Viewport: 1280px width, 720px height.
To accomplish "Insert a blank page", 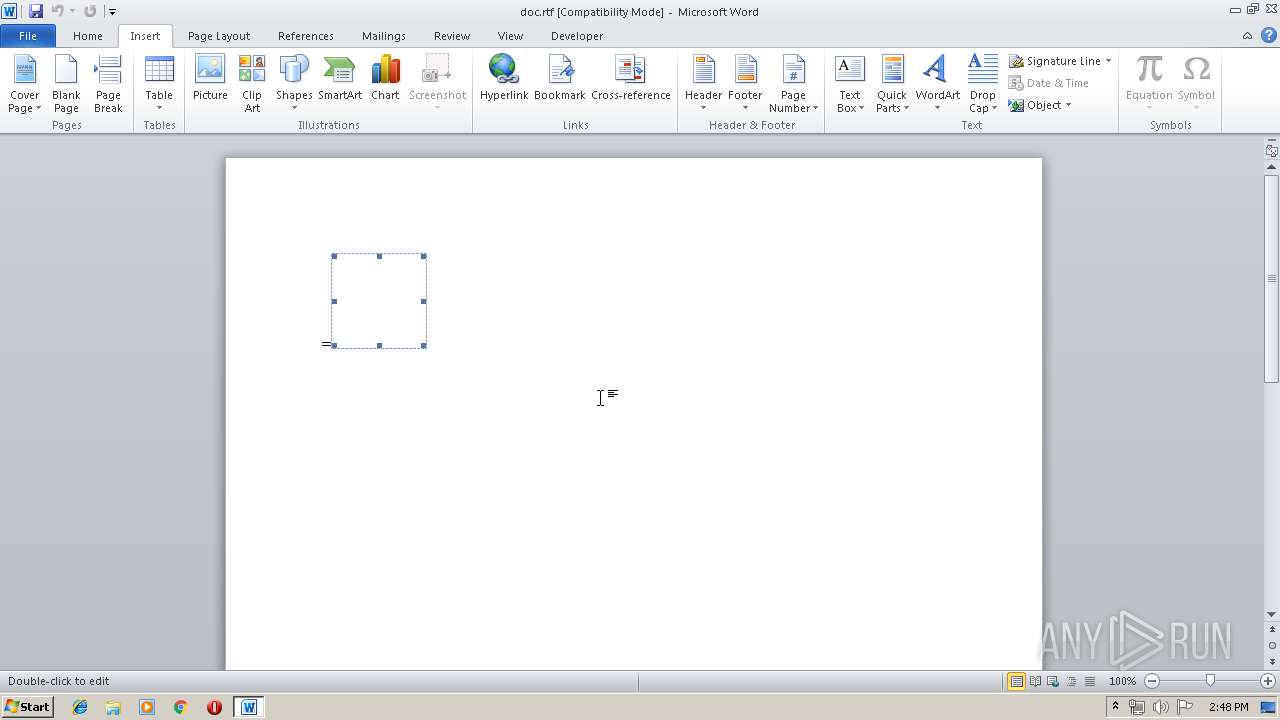I will point(66,84).
